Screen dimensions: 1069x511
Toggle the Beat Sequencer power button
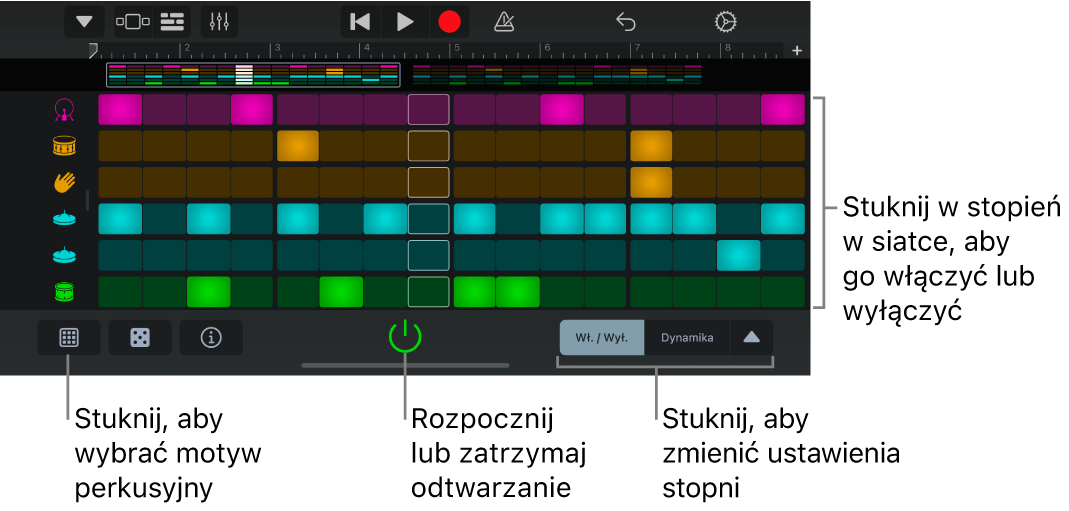(405, 336)
